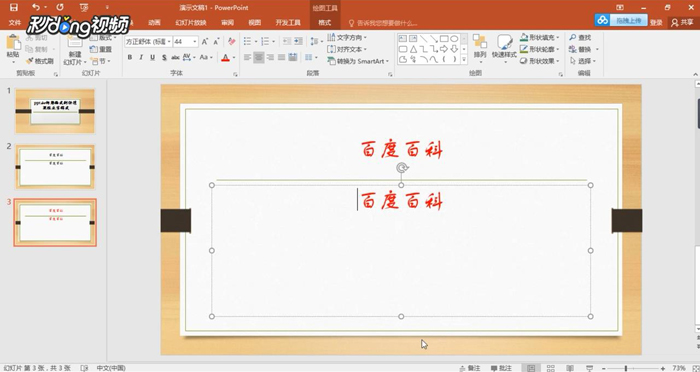Open the font name dropdown

click(169, 42)
